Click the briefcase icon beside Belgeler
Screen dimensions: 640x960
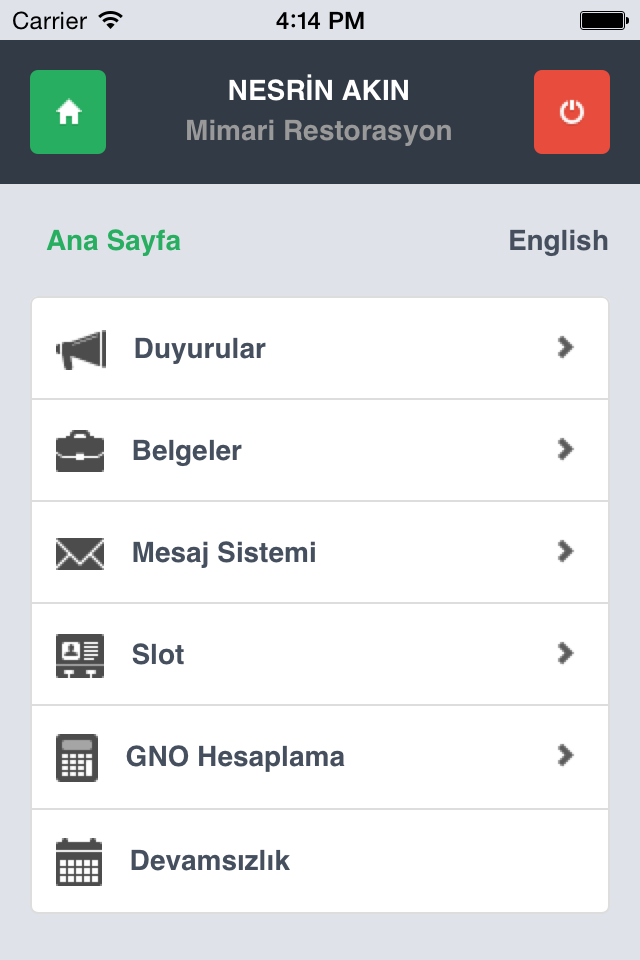coord(80,451)
